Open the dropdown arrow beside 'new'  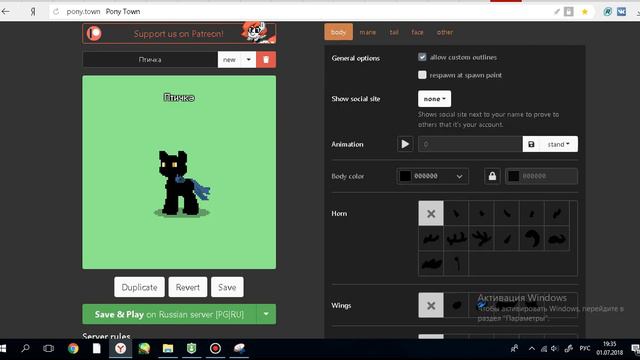(249, 60)
